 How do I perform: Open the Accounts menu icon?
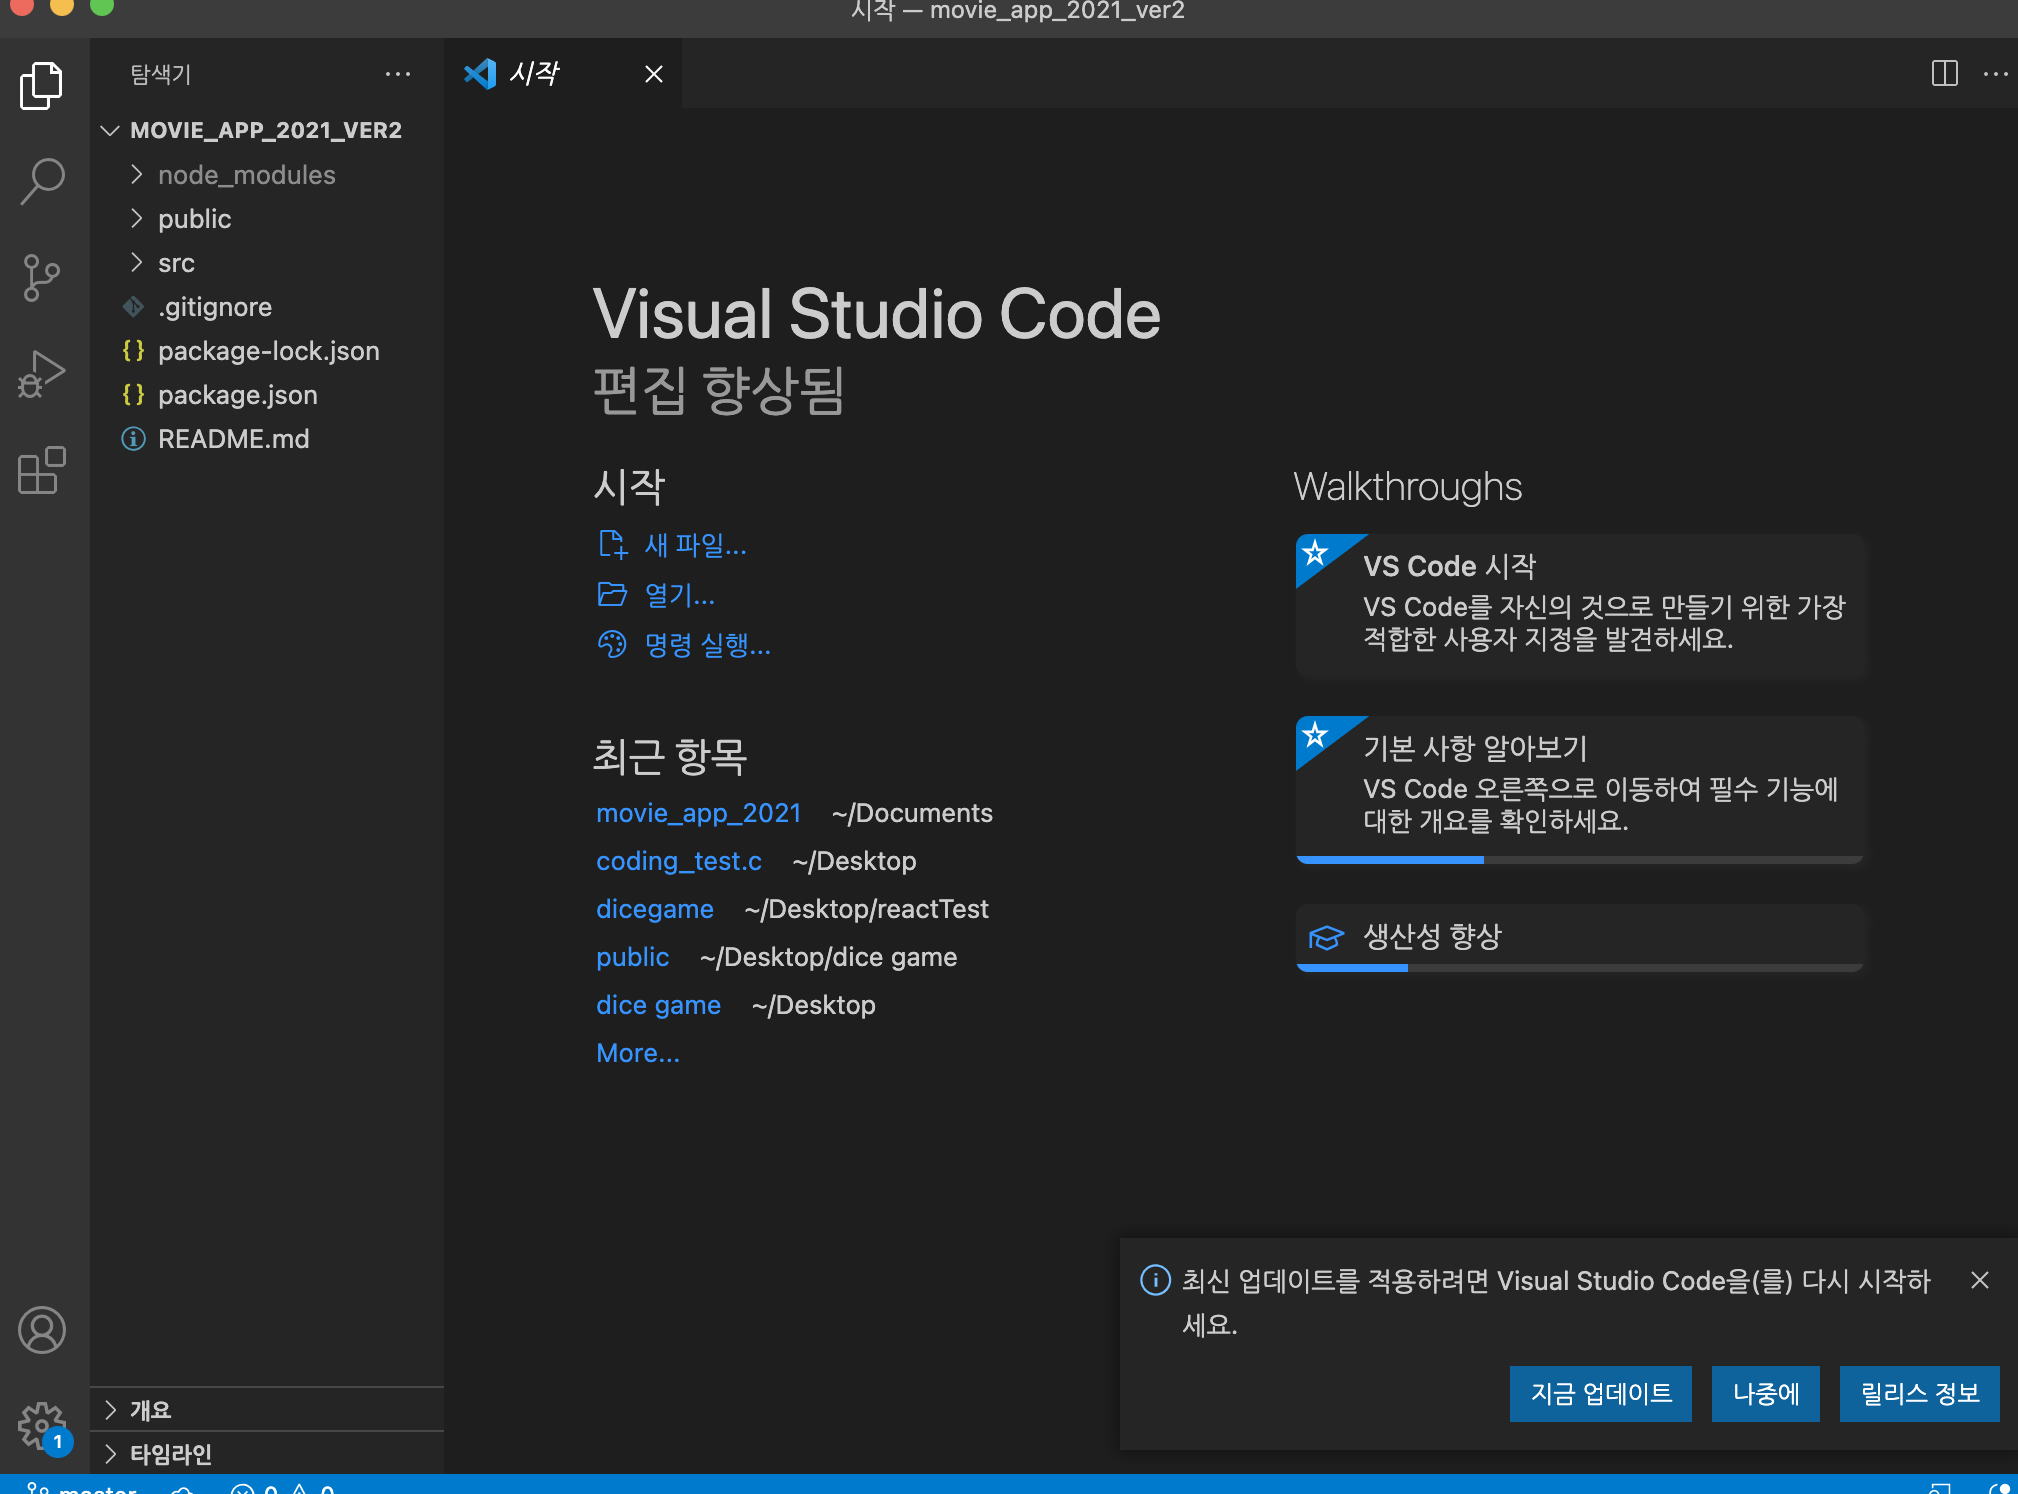(x=41, y=1330)
